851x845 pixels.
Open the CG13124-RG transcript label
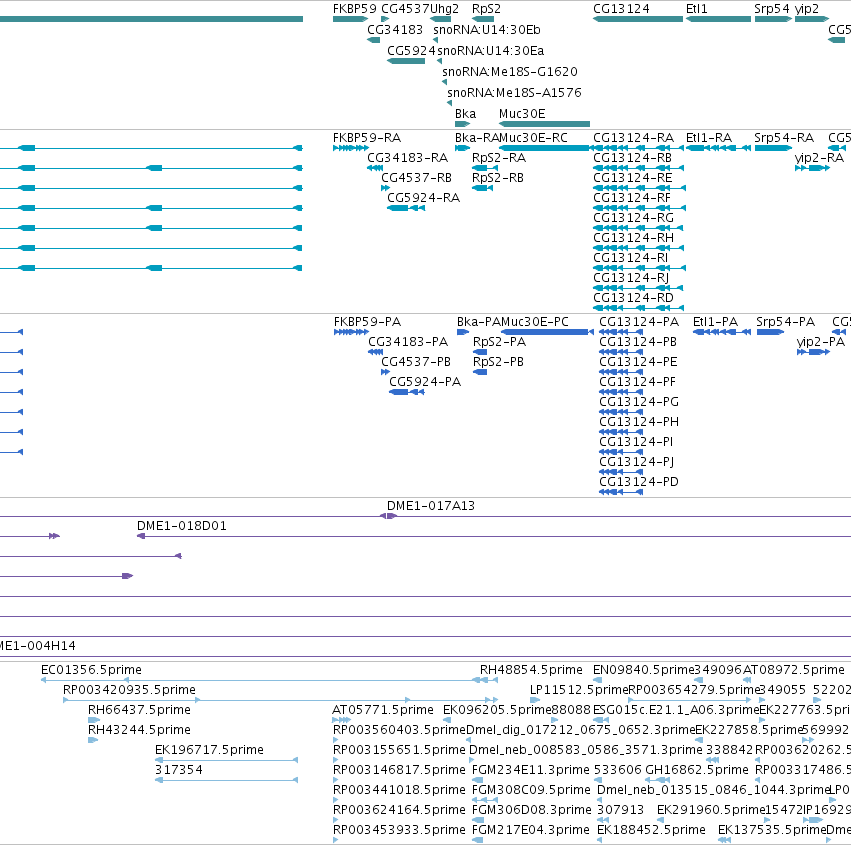pyautogui.click(x=633, y=218)
